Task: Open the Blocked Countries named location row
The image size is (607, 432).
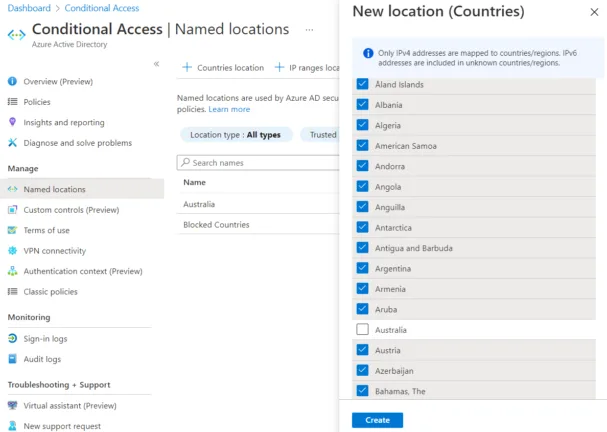Action: pyautogui.click(x=258, y=225)
